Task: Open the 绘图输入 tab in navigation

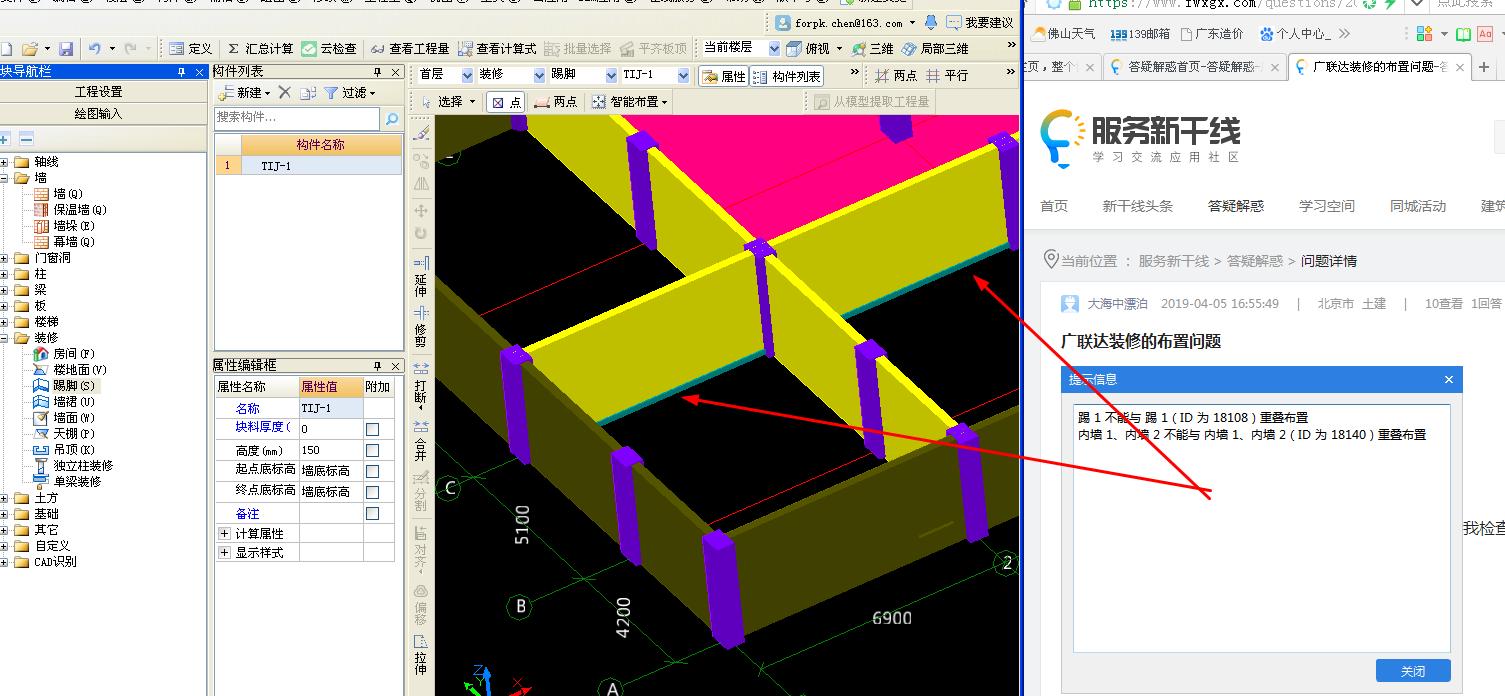Action: coord(98,113)
